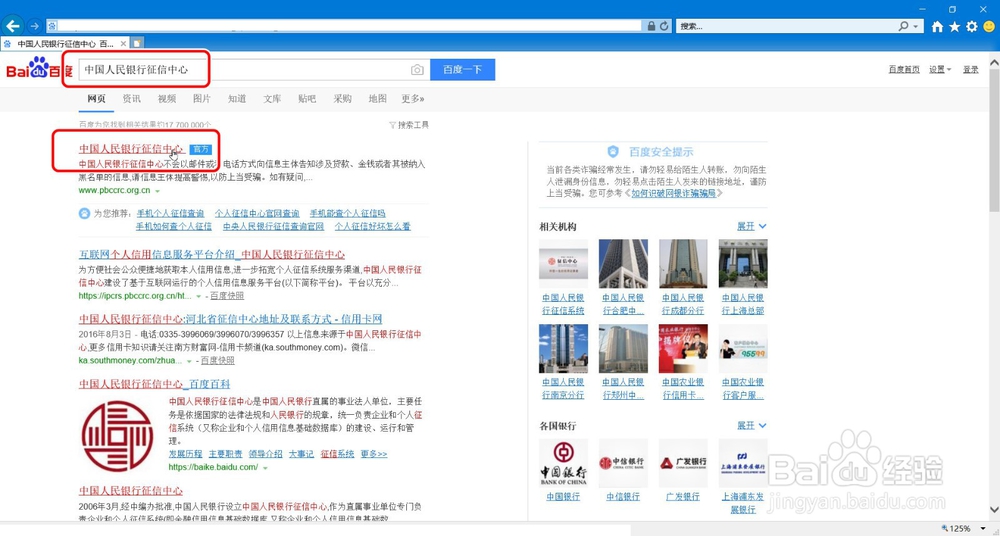The image size is (1000, 536).
Task: Open the Favorites star icon
Action: (954, 26)
